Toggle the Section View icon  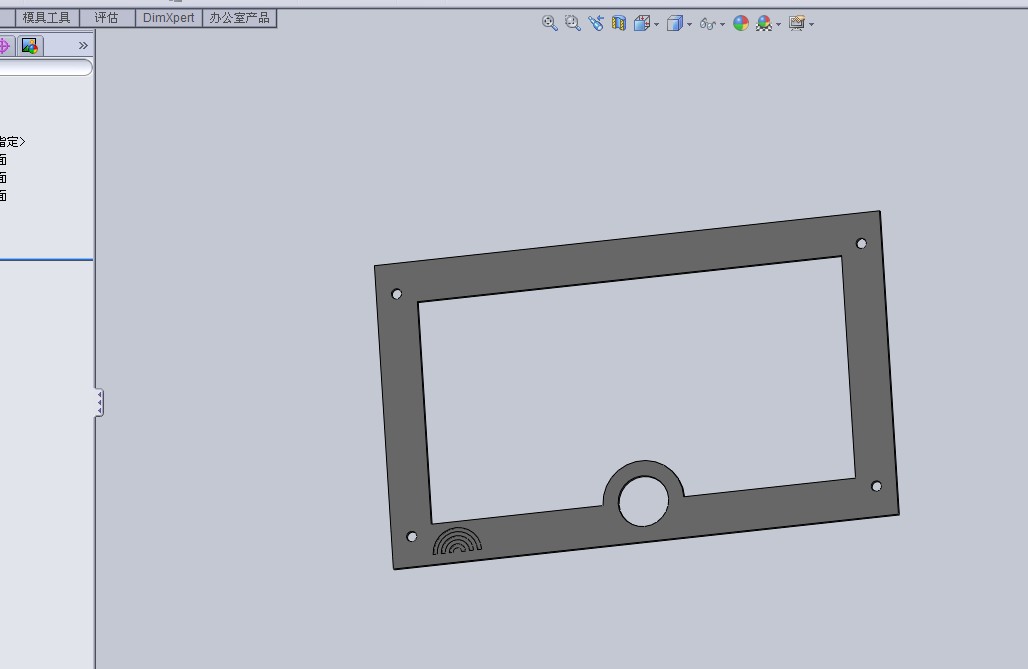coord(618,24)
